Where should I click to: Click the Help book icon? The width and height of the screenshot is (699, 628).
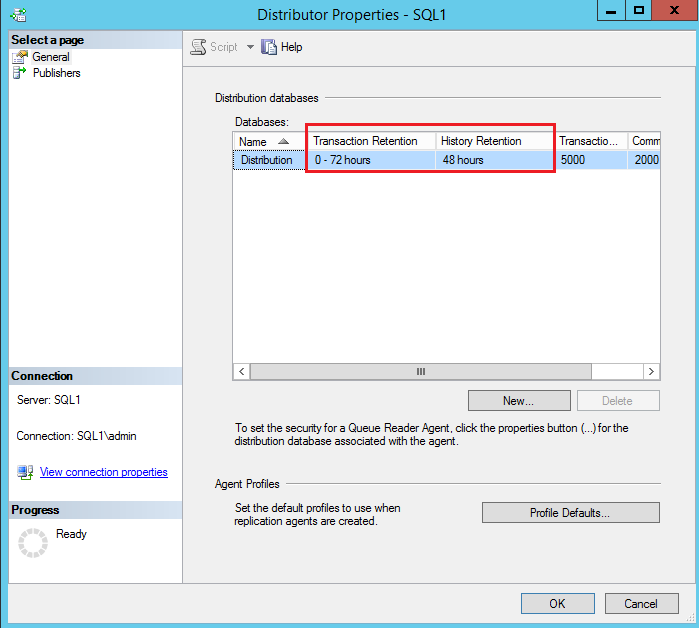269,47
